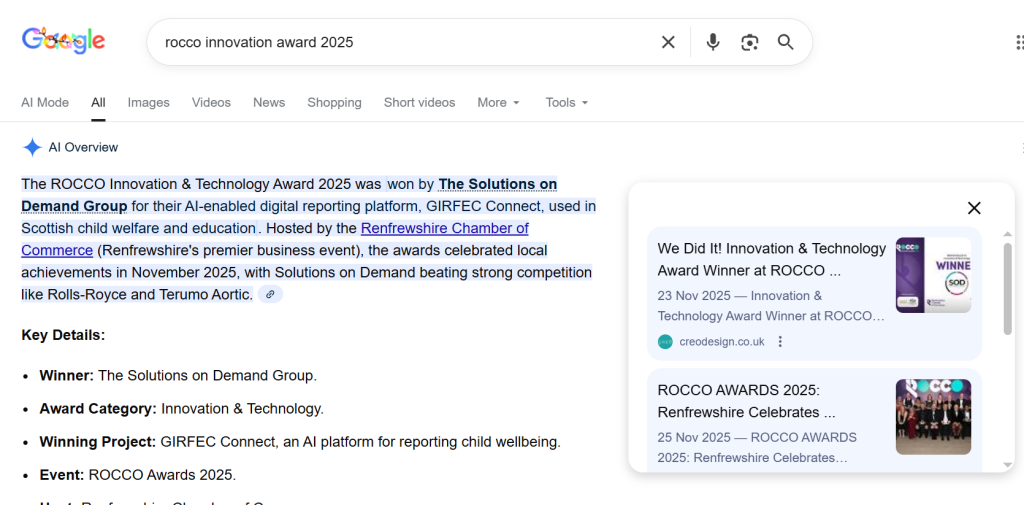The width and height of the screenshot is (1024, 505).
Task: Click the Google logo
Action: (x=63, y=41)
